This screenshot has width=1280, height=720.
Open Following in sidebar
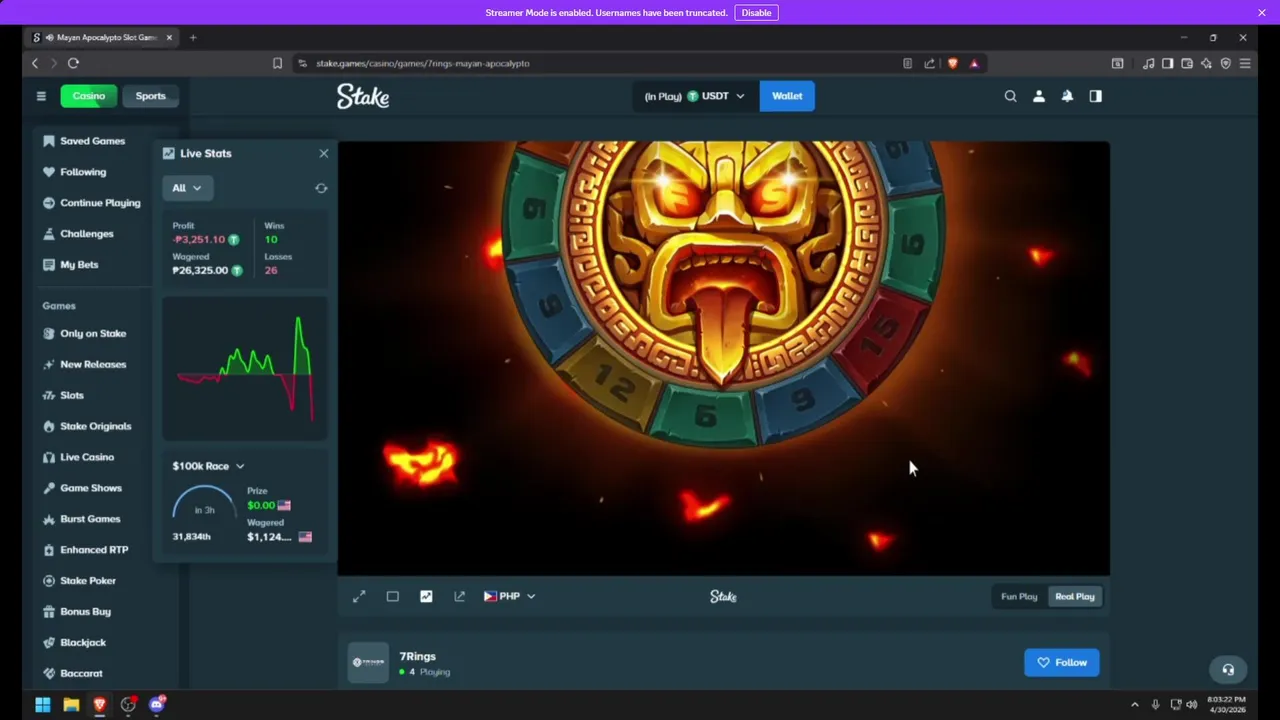coord(83,172)
